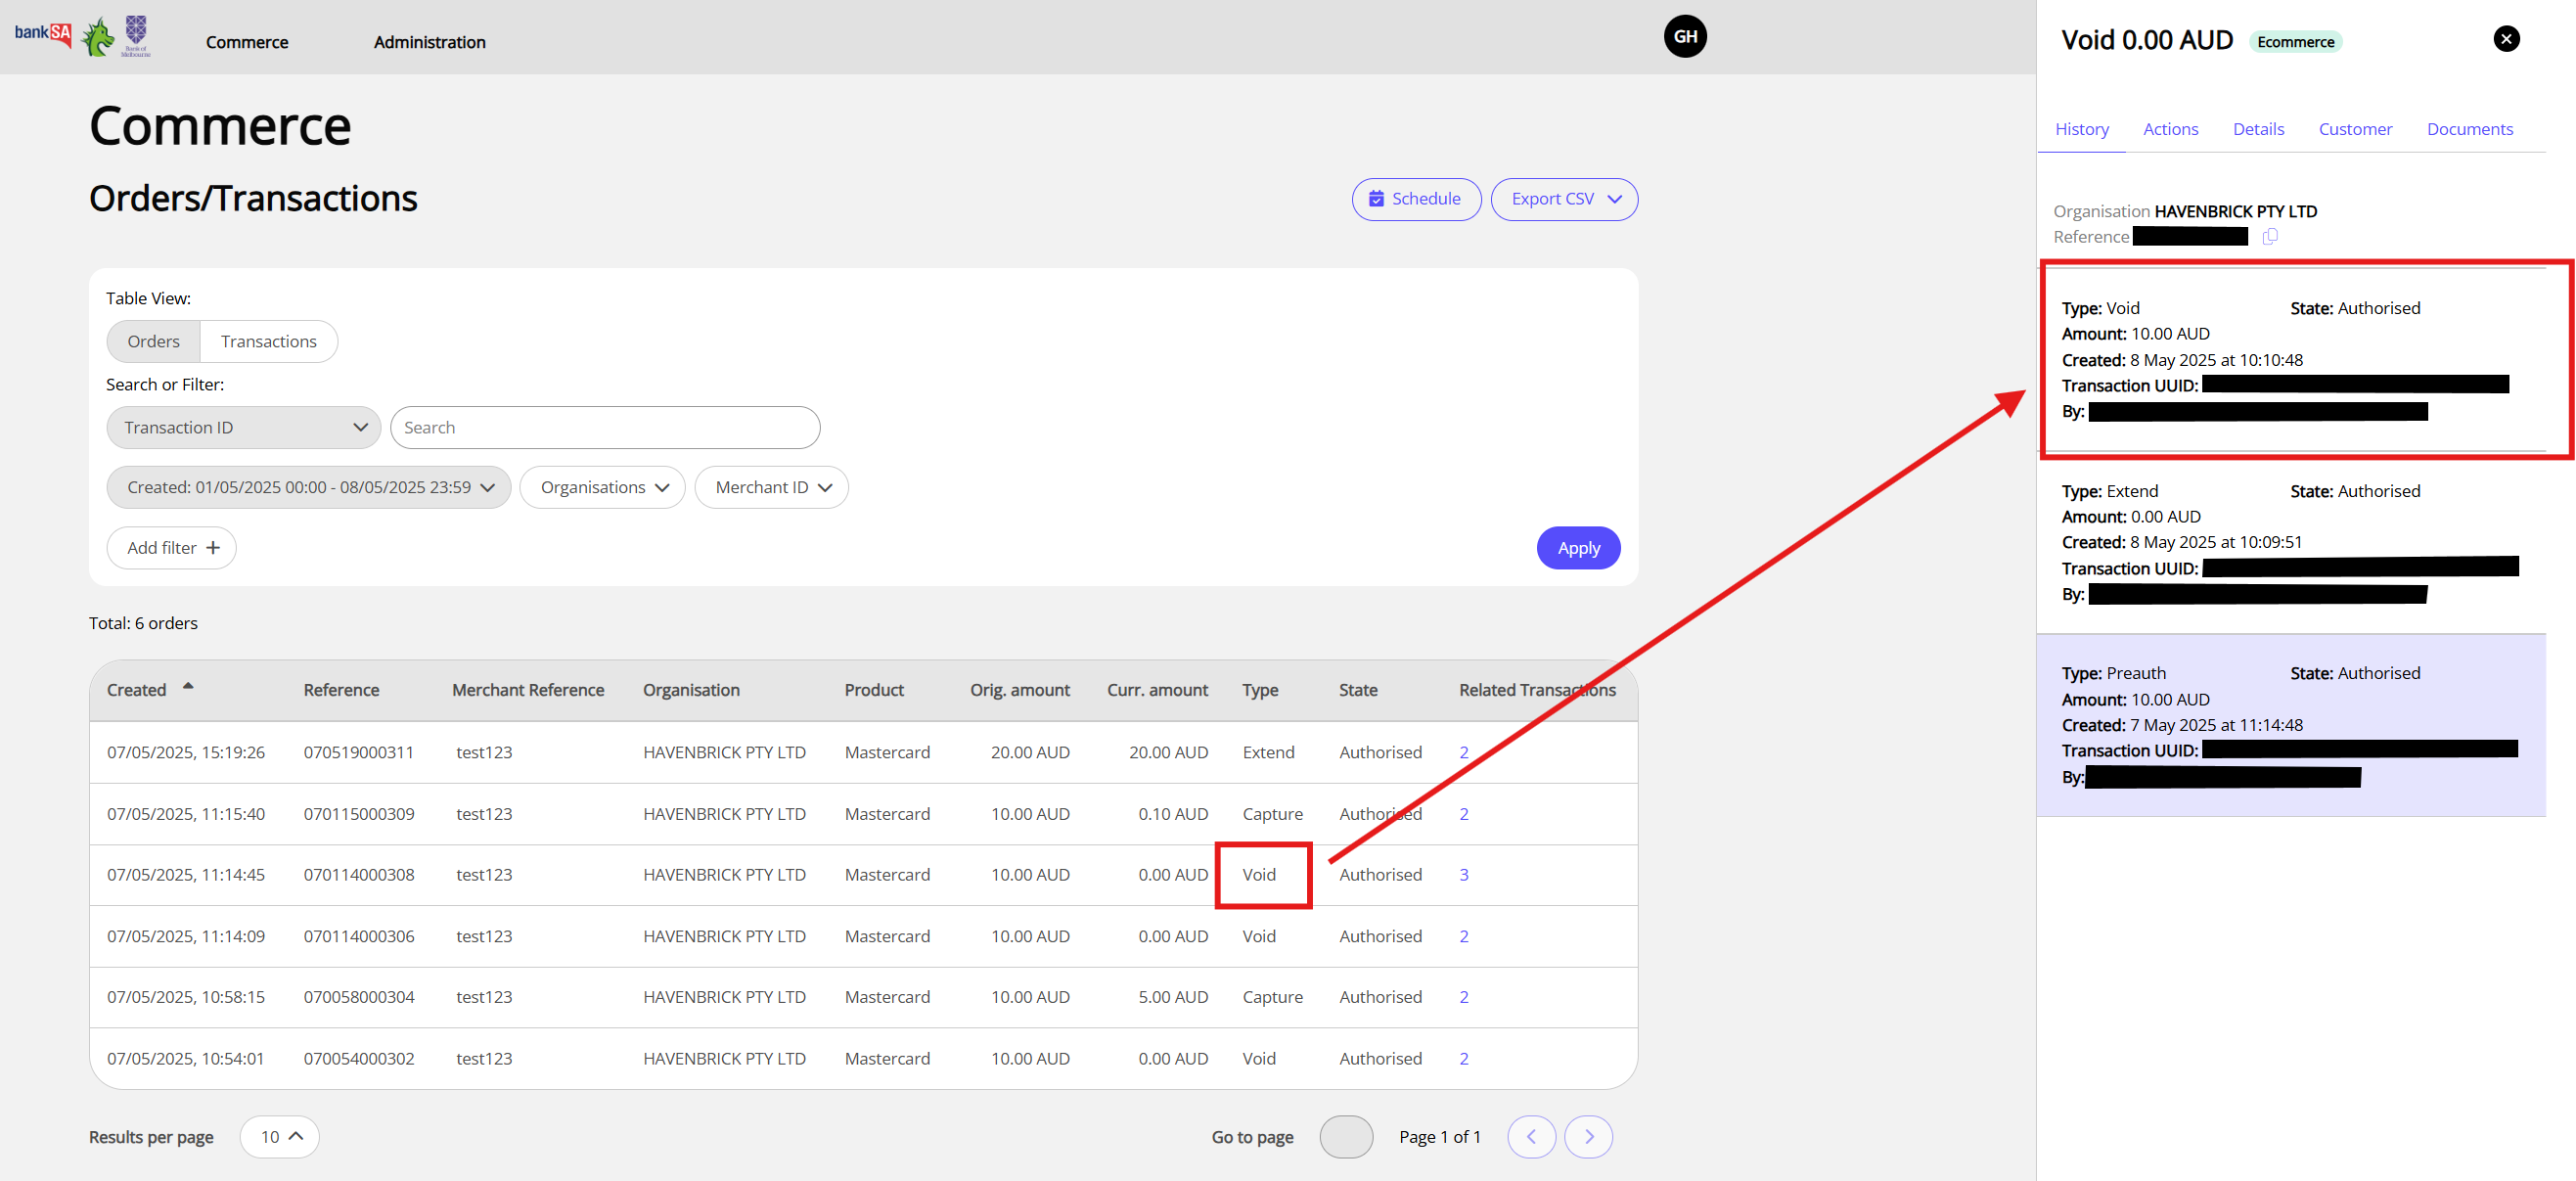
Task: Switch table view to Orders
Action: (153, 342)
